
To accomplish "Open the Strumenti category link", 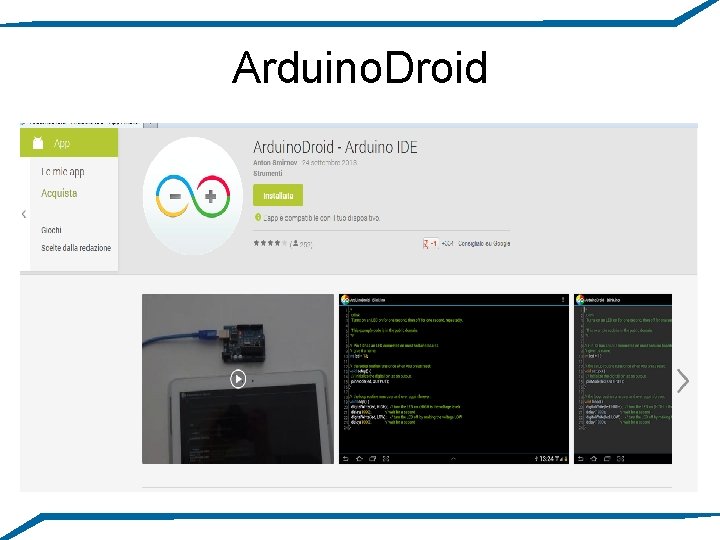I will click(x=268, y=174).
